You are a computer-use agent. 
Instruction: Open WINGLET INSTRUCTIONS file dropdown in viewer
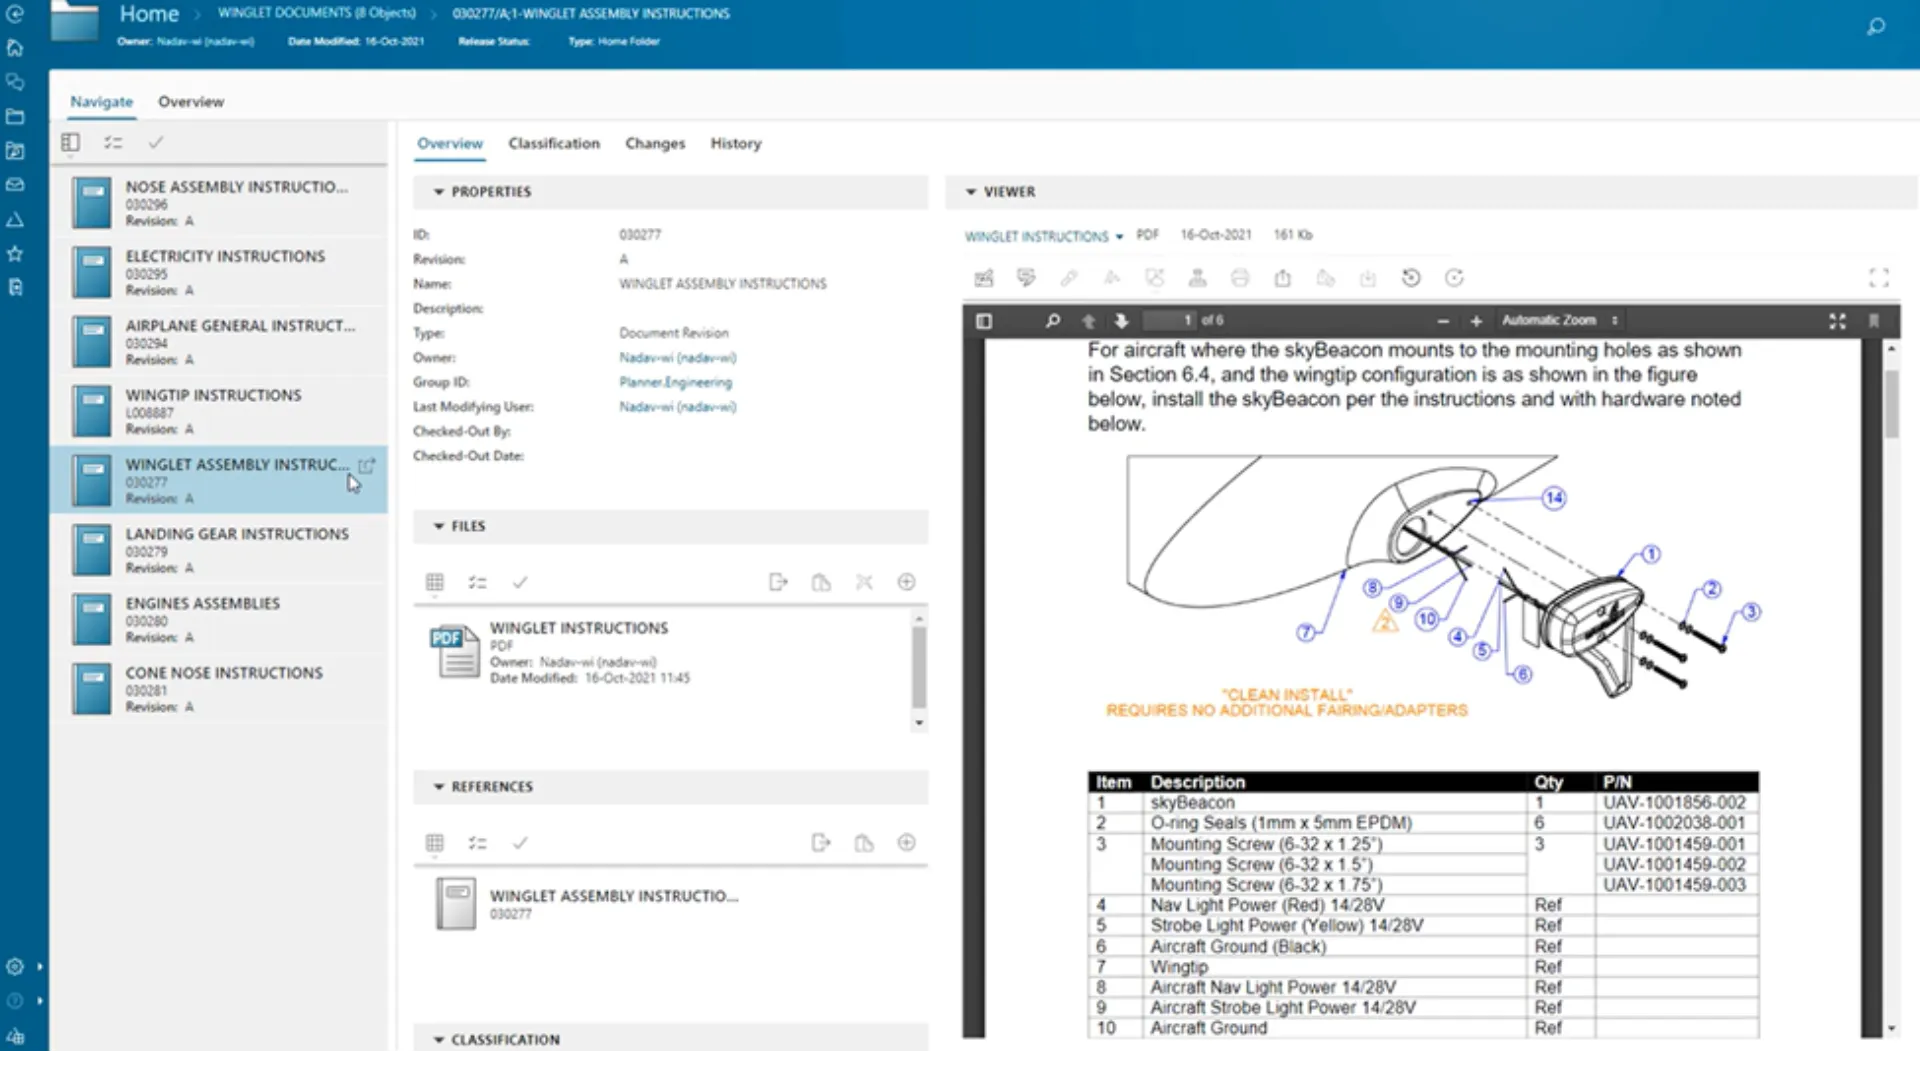coord(1044,236)
